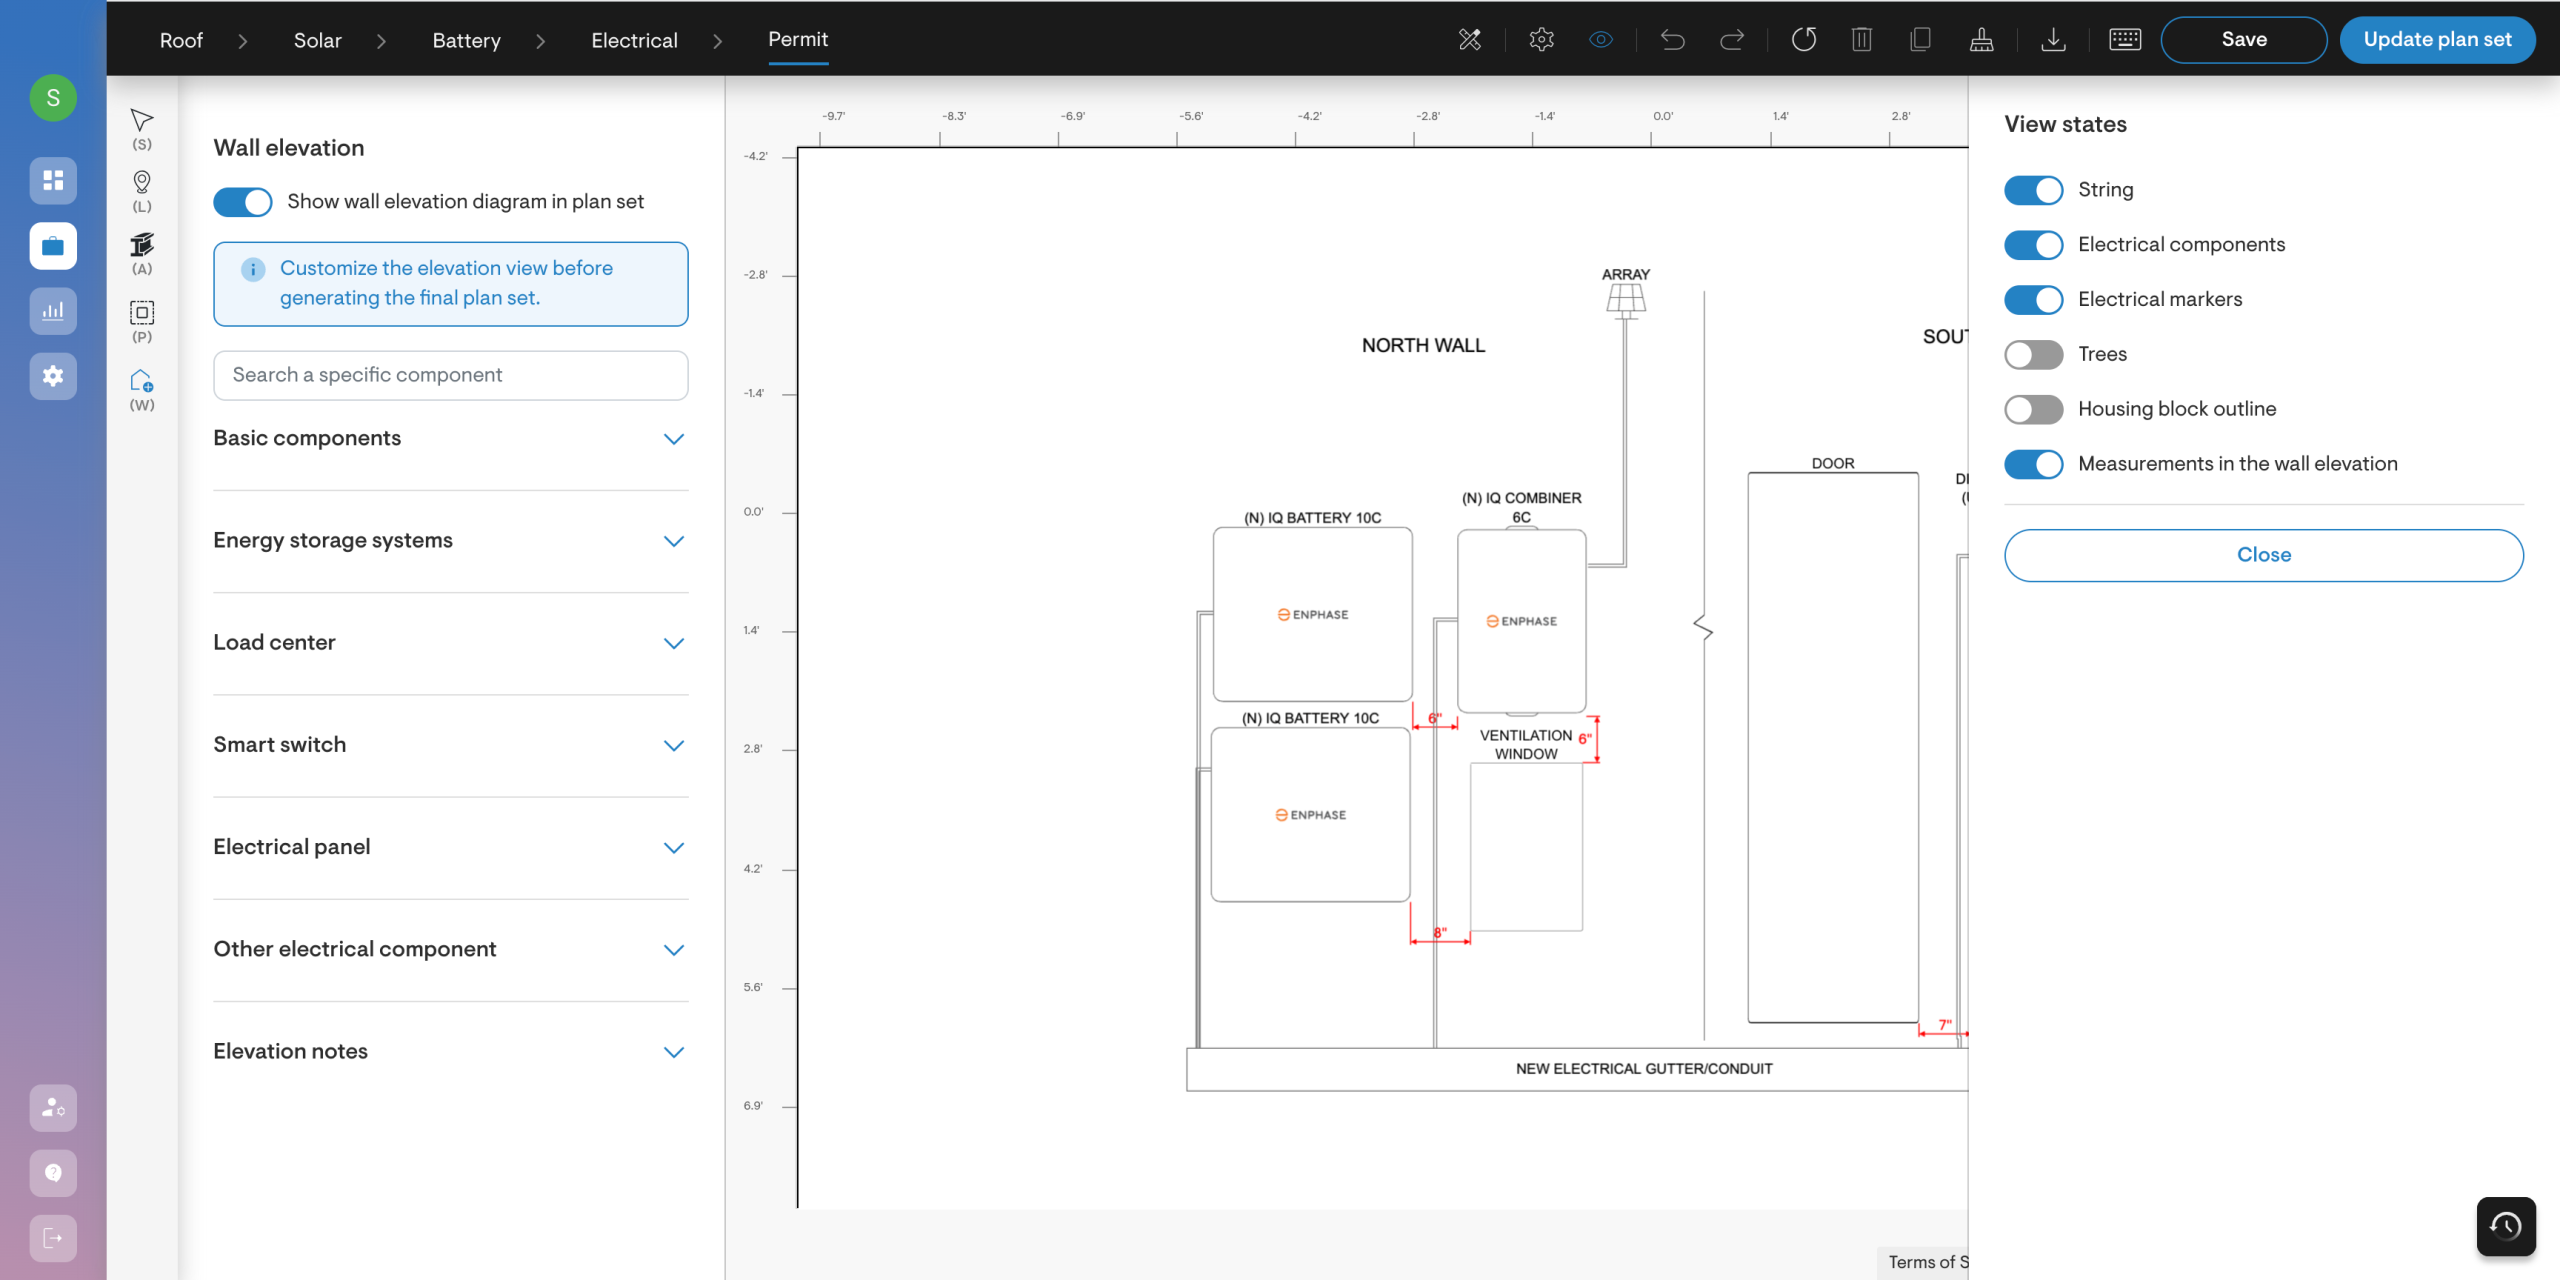Close the View states panel

point(2263,555)
